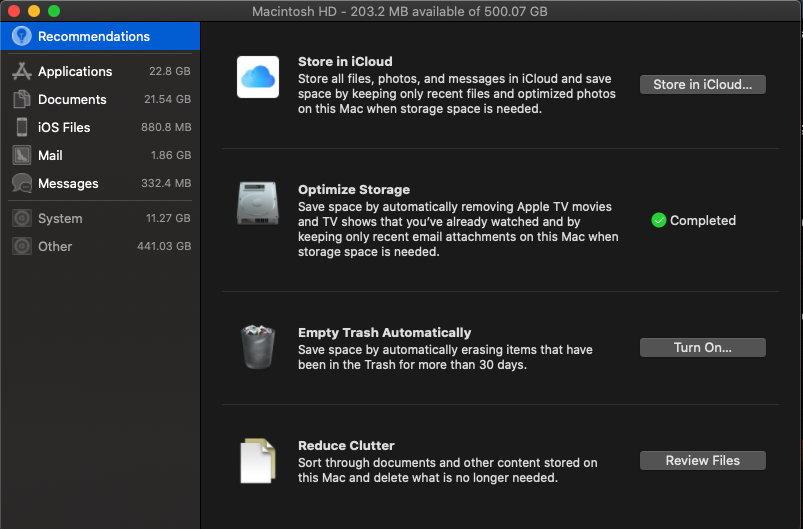Click the green Completed checkmark
Screen dimensions: 803x529
coord(658,220)
